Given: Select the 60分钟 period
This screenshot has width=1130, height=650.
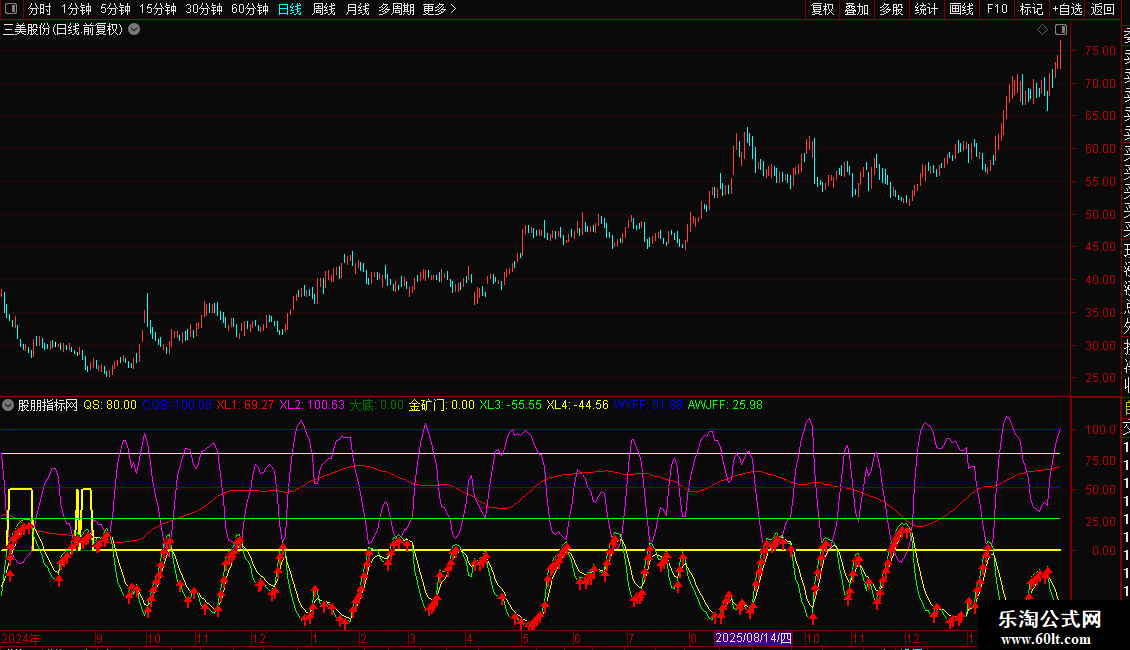Looking at the screenshot, I should click(x=250, y=9).
